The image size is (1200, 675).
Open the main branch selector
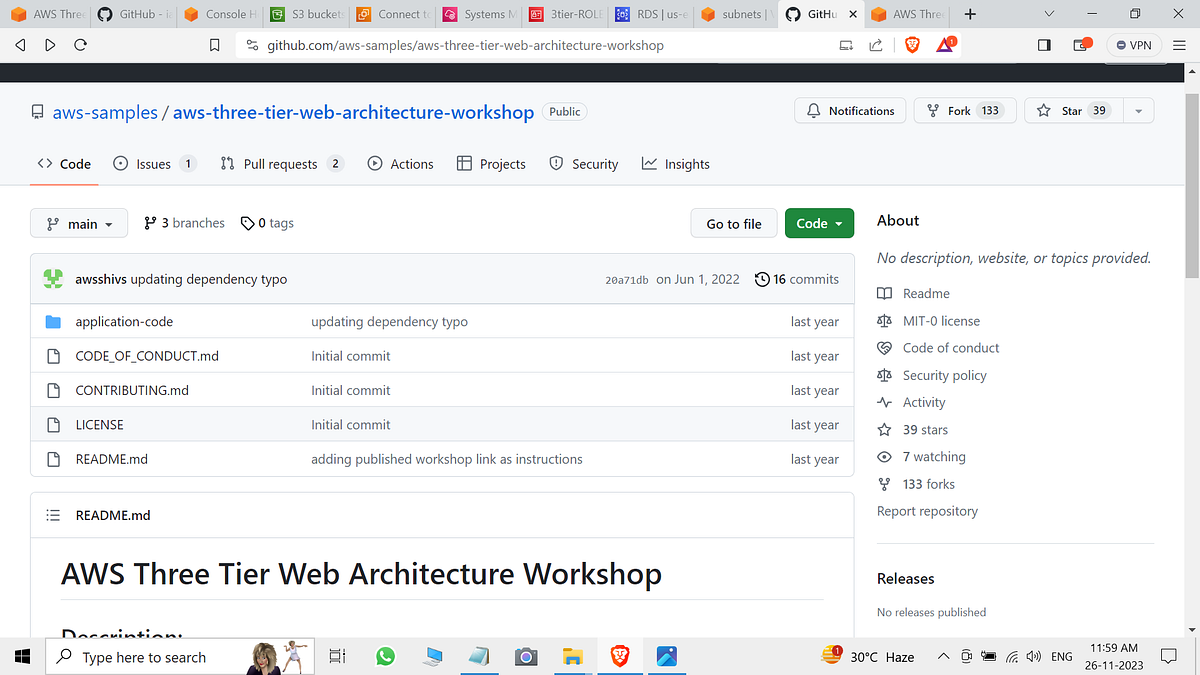click(78, 223)
